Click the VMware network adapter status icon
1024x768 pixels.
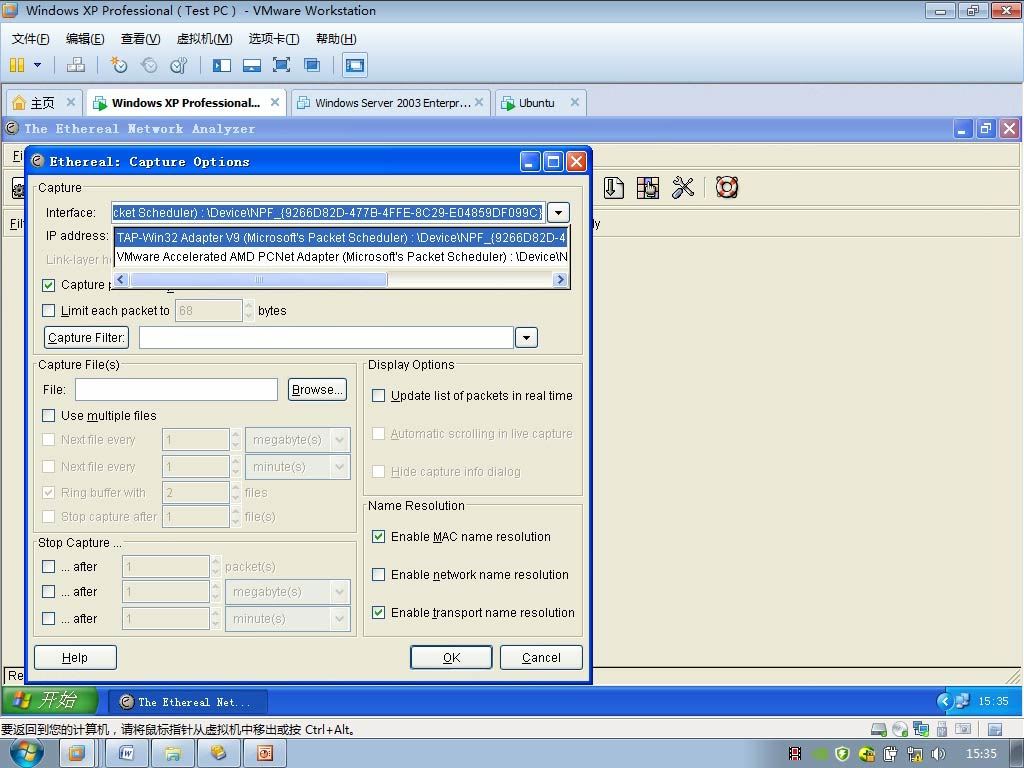pos(921,729)
